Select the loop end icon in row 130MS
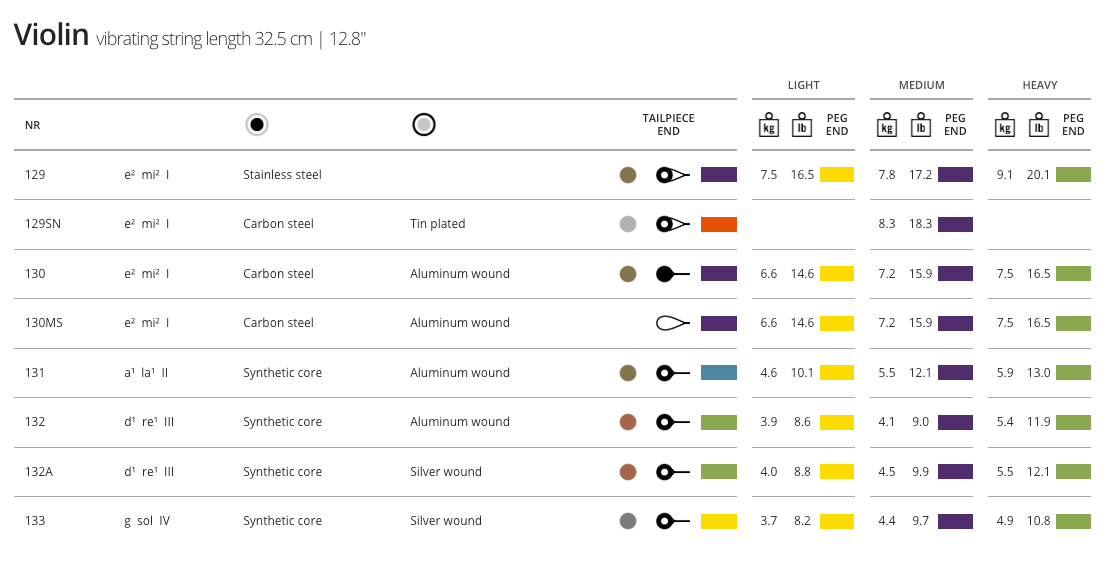This screenshot has height=568, width=1107. (672, 323)
